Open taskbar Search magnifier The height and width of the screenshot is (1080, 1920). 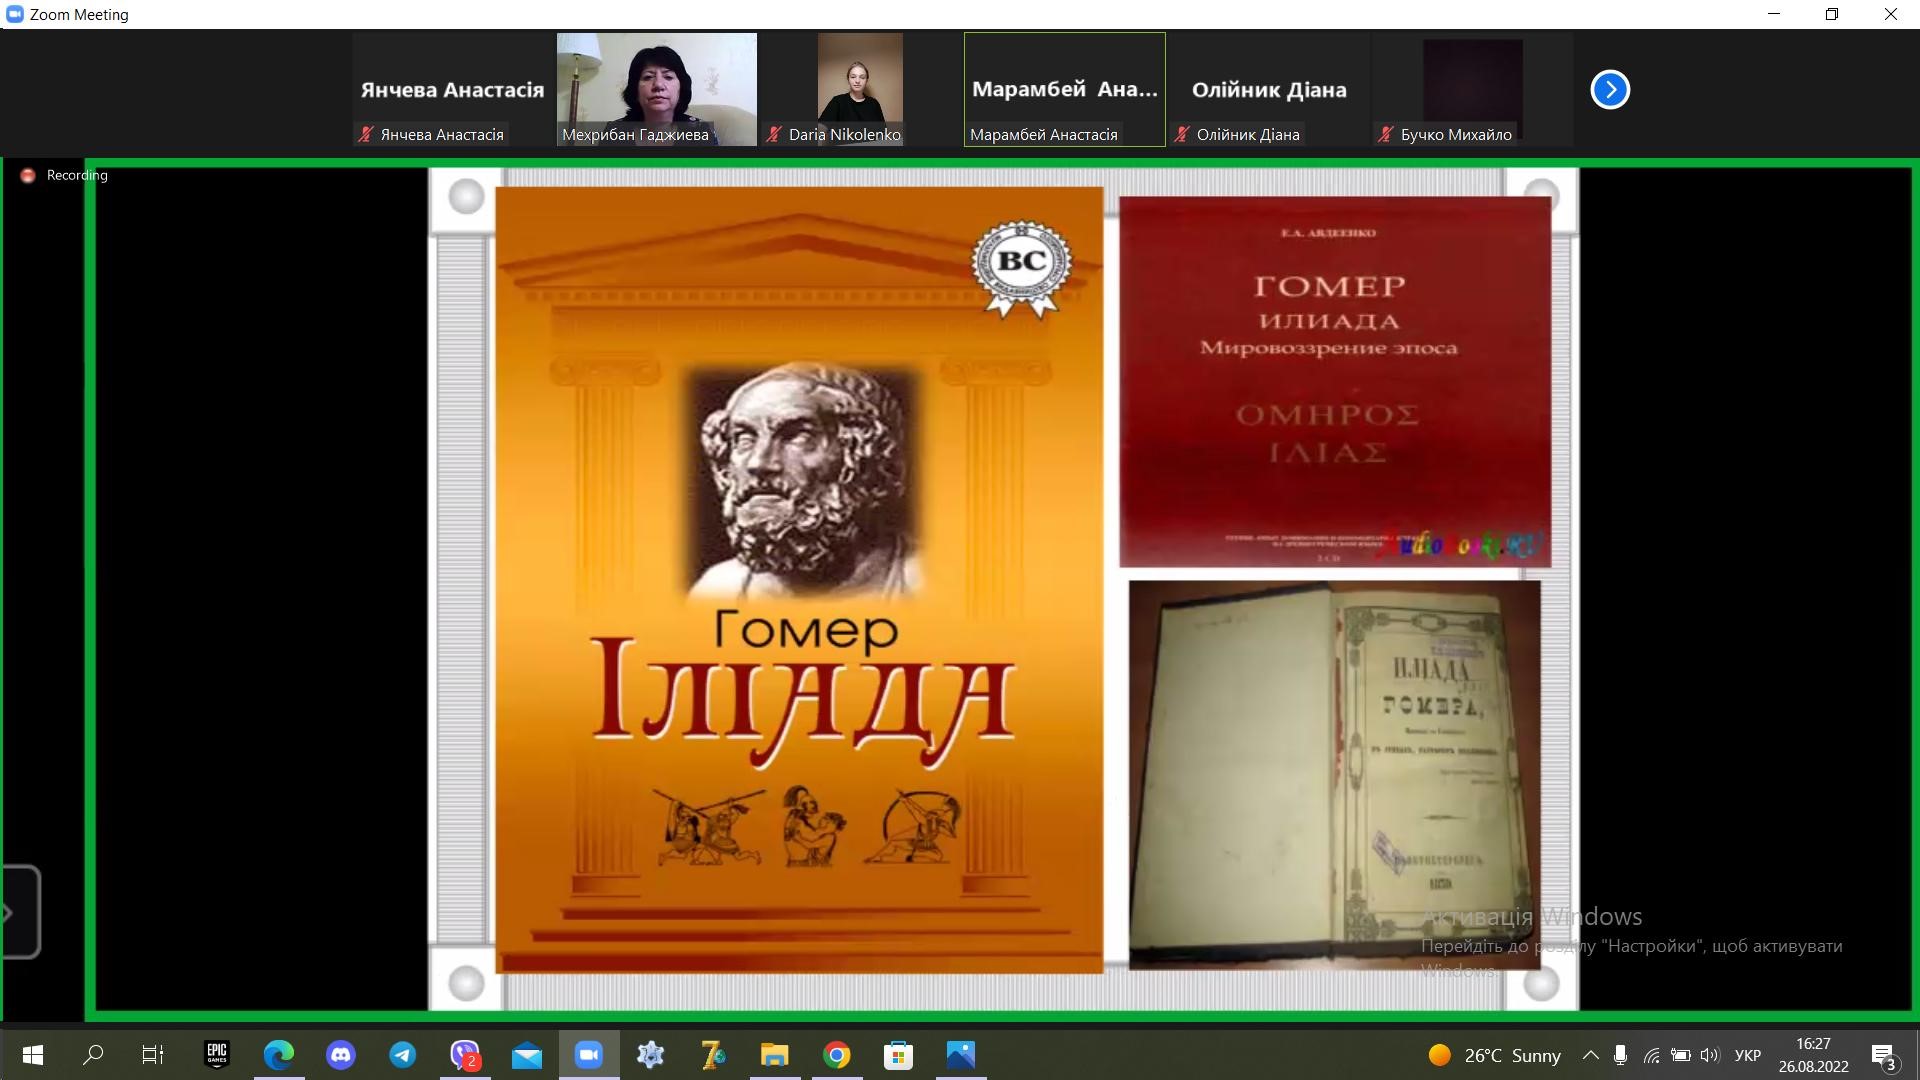[93, 1054]
